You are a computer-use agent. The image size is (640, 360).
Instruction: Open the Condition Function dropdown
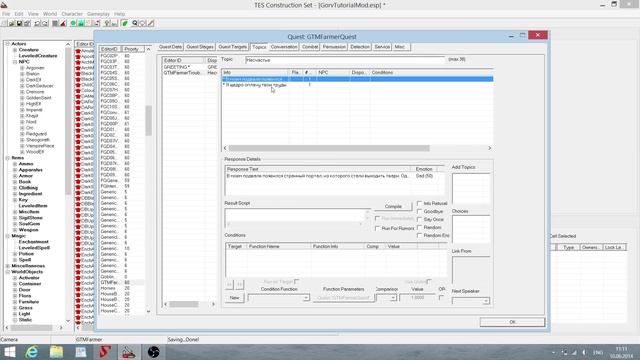pyautogui.click(x=305, y=298)
